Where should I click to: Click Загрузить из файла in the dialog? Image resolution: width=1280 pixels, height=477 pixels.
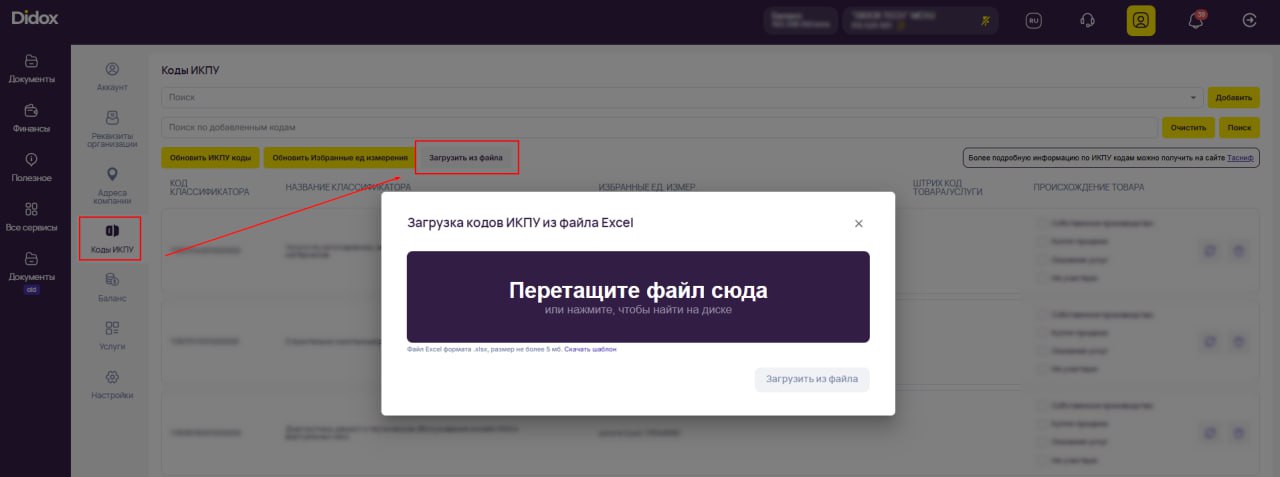[x=812, y=379]
